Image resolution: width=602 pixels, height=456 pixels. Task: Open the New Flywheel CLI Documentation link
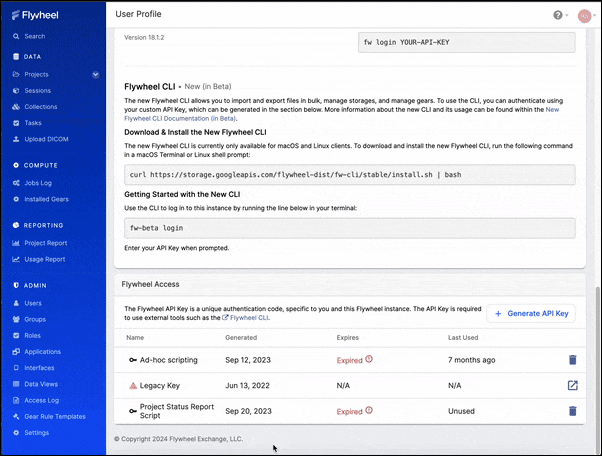pos(341,114)
